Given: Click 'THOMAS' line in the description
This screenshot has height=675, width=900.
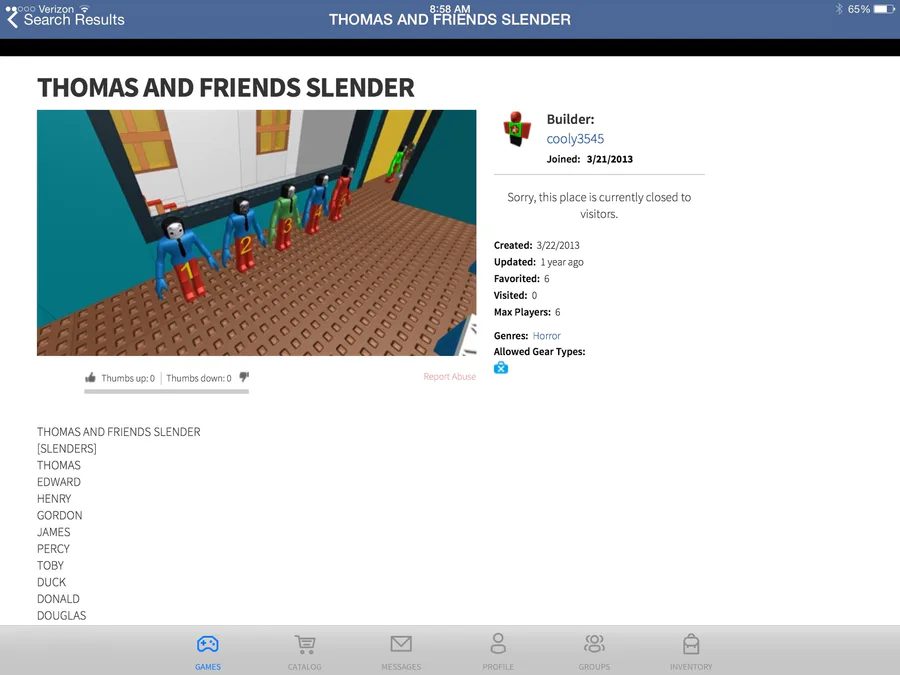Looking at the screenshot, I should [x=59, y=465].
